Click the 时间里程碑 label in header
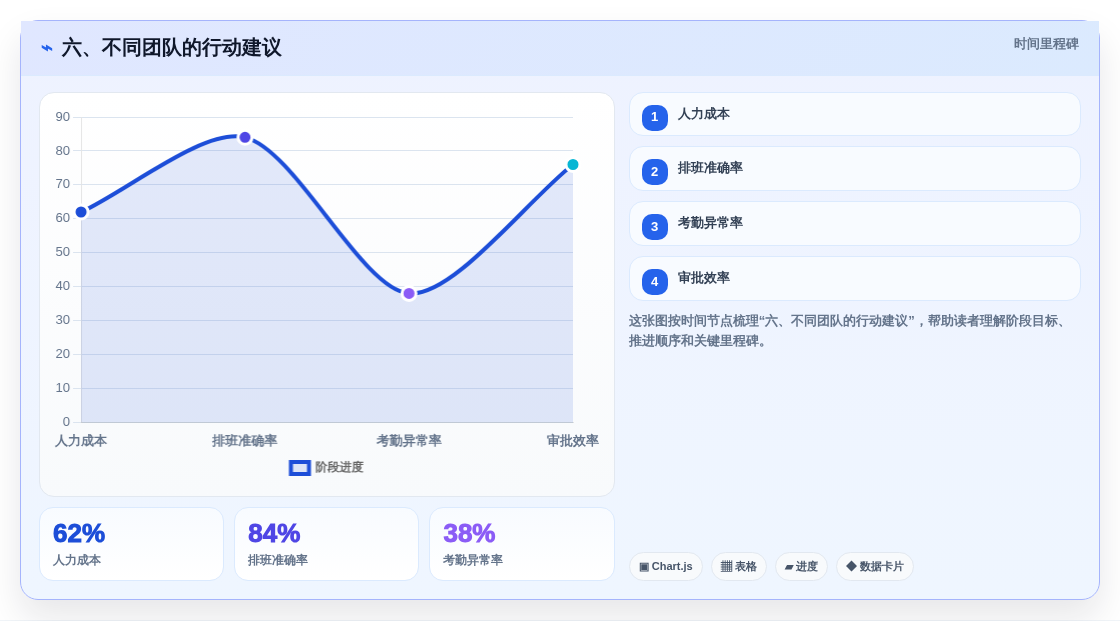 click(1046, 44)
